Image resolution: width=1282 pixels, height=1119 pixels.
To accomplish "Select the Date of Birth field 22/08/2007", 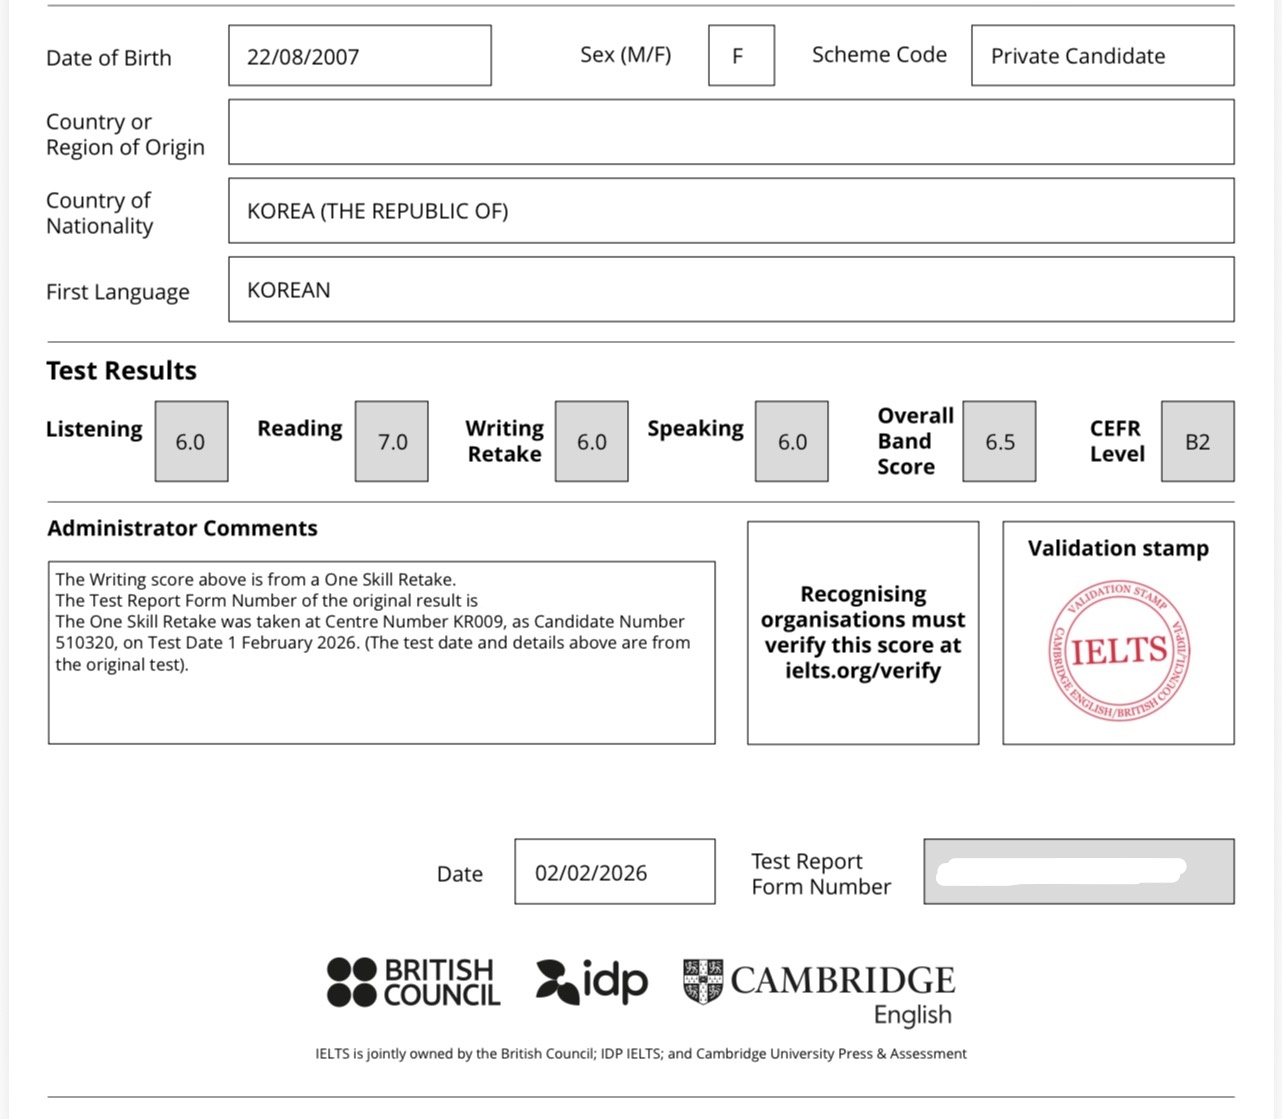I will point(360,56).
